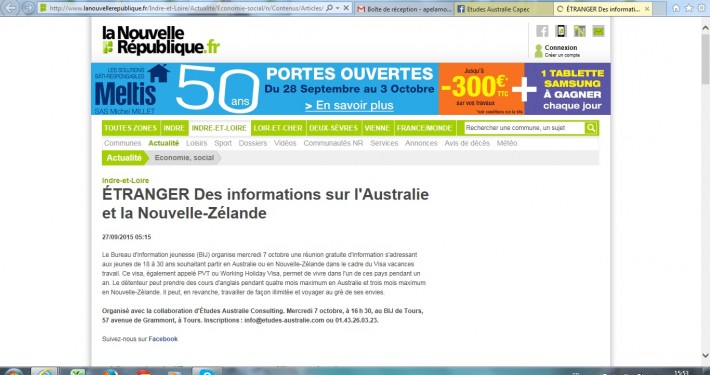Click the green search magnifier button
The height and width of the screenshot is (375, 710).
[591, 128]
